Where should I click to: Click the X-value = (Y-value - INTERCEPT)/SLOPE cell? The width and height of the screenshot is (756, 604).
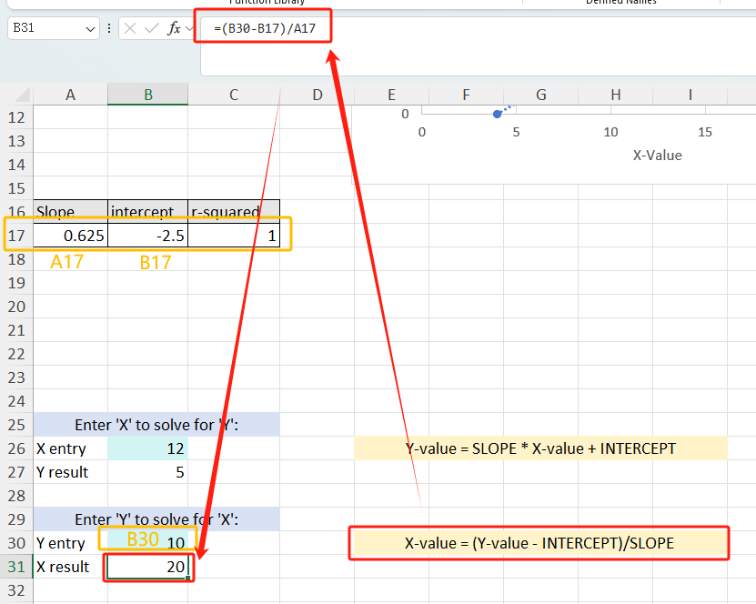(x=540, y=543)
